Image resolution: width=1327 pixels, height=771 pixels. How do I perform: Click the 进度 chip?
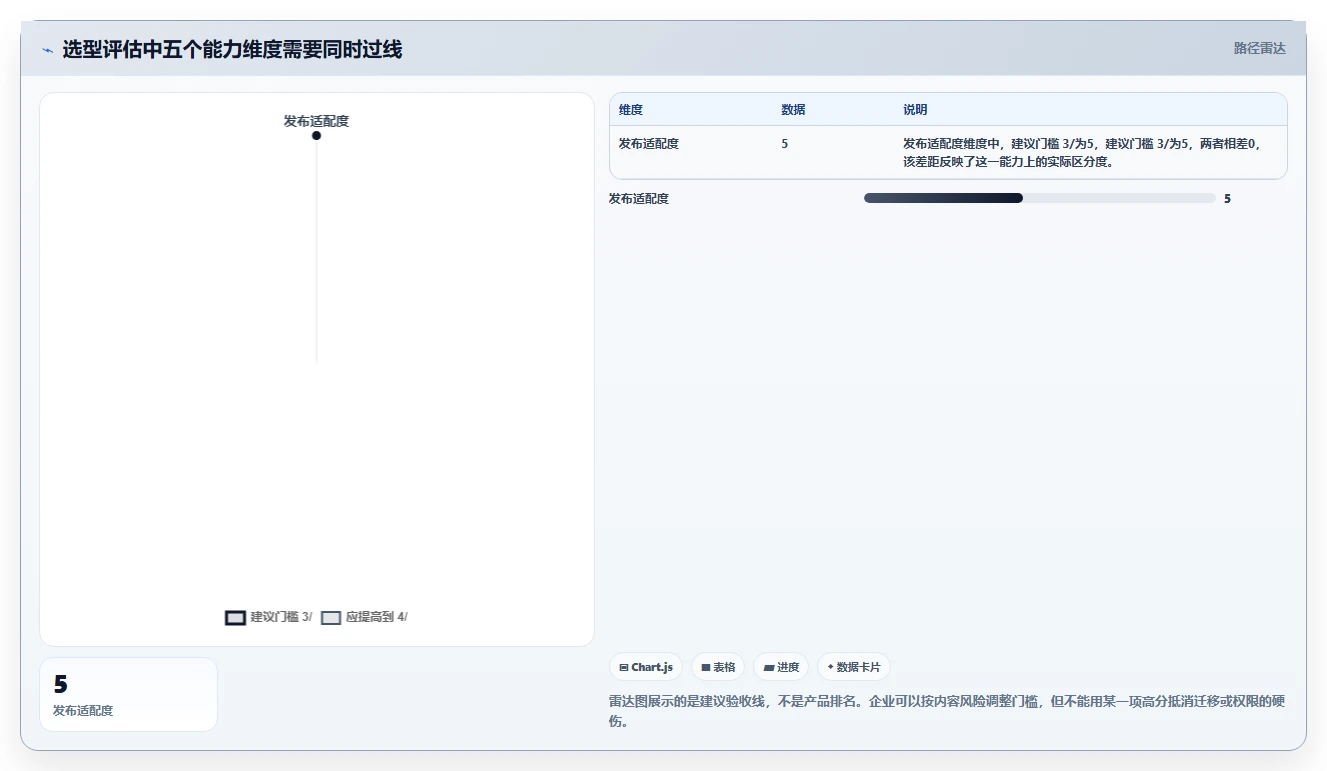781,667
